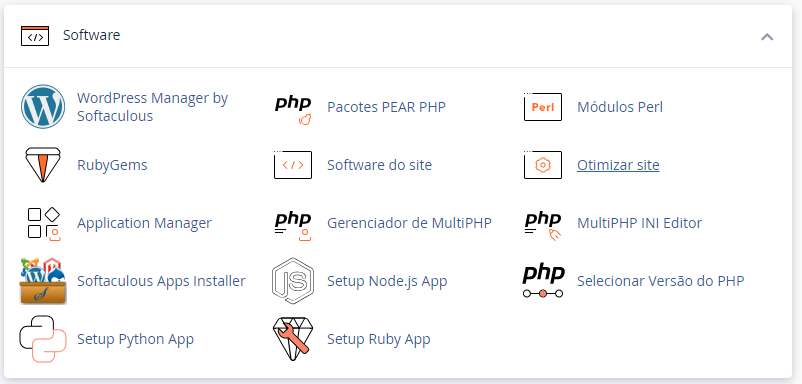Open the underlined Otimizar site link
This screenshot has height=384, width=802.
pyautogui.click(x=618, y=165)
